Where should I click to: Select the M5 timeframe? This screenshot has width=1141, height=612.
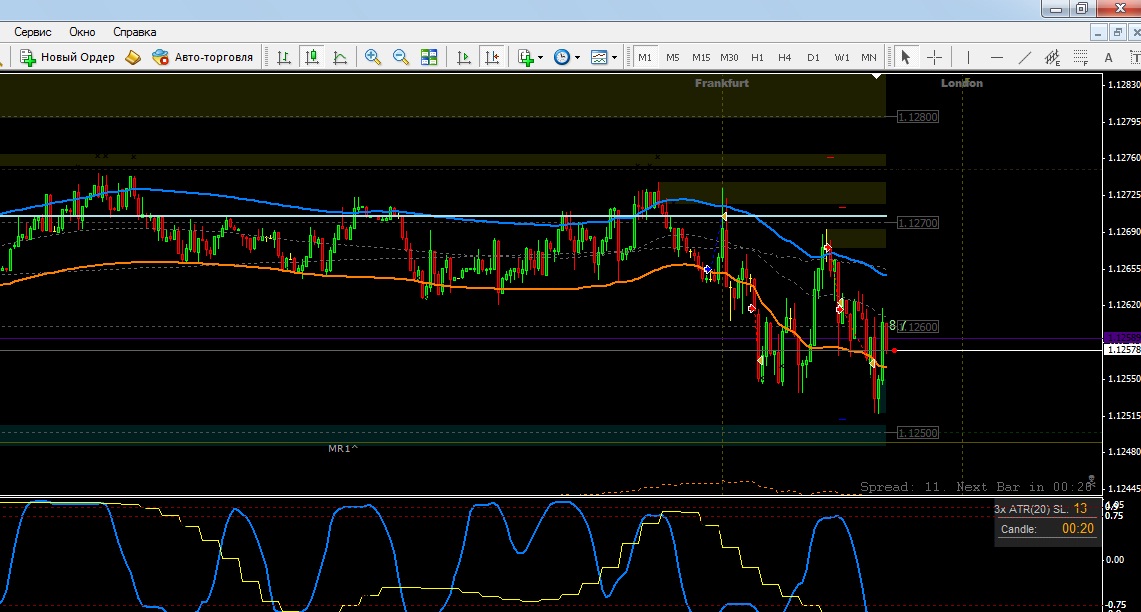pyautogui.click(x=672, y=57)
